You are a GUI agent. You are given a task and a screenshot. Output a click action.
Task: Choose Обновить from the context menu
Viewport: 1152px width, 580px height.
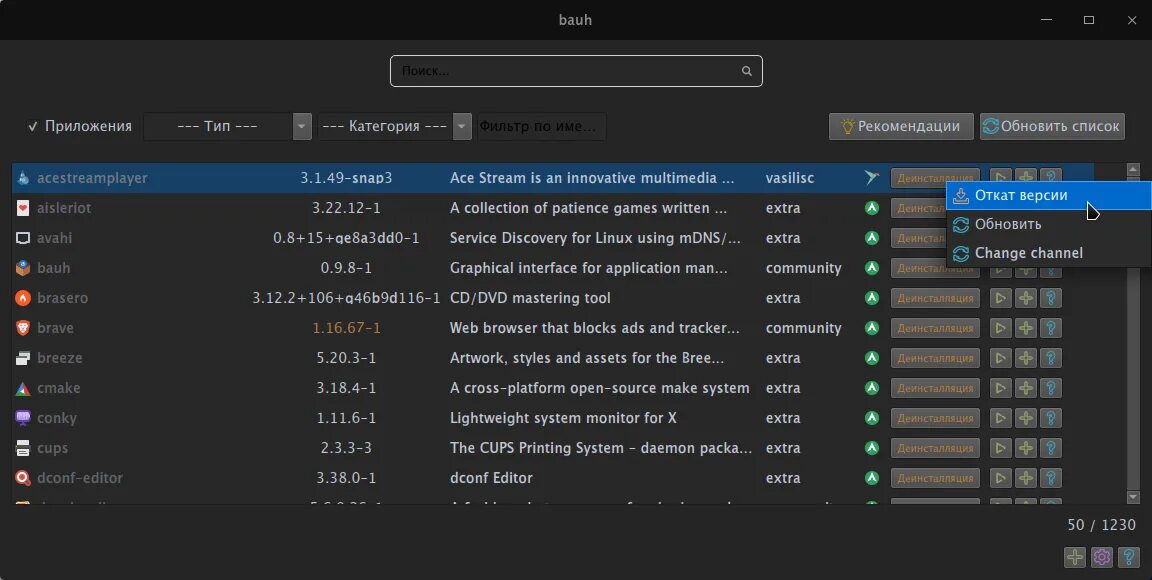[1048, 224]
